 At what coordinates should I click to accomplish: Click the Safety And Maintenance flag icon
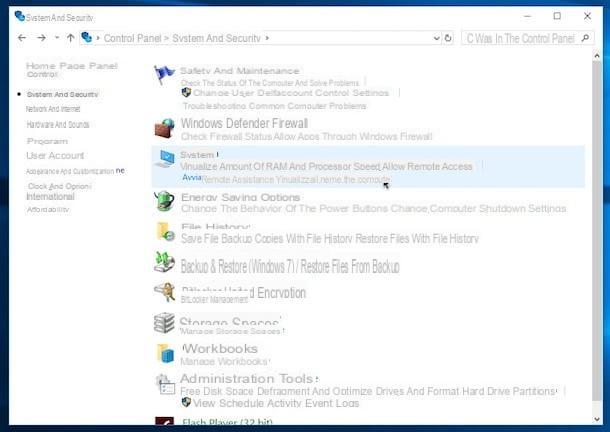(x=164, y=74)
